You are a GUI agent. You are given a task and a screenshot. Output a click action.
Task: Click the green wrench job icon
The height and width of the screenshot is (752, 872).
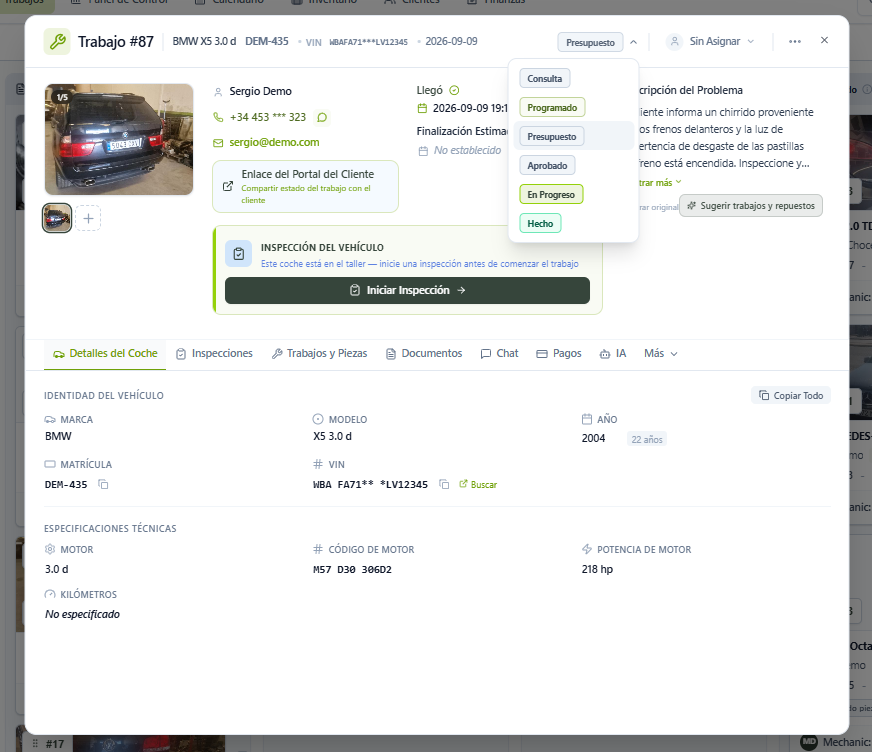[57, 42]
